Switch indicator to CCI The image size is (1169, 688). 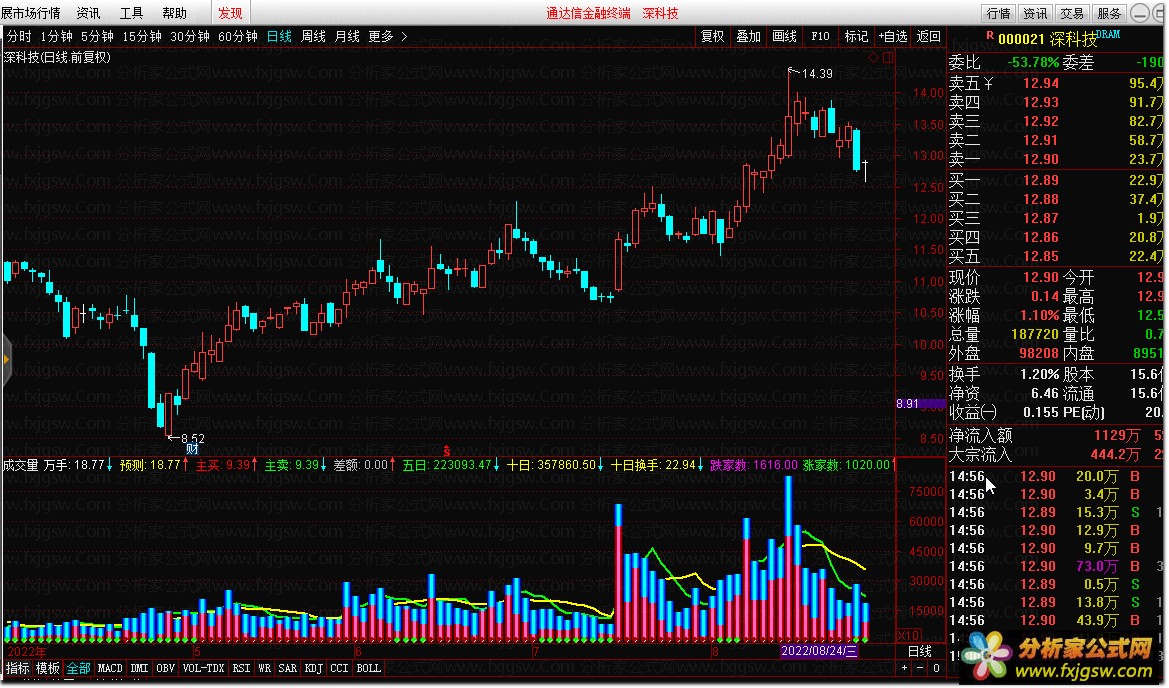pos(339,668)
